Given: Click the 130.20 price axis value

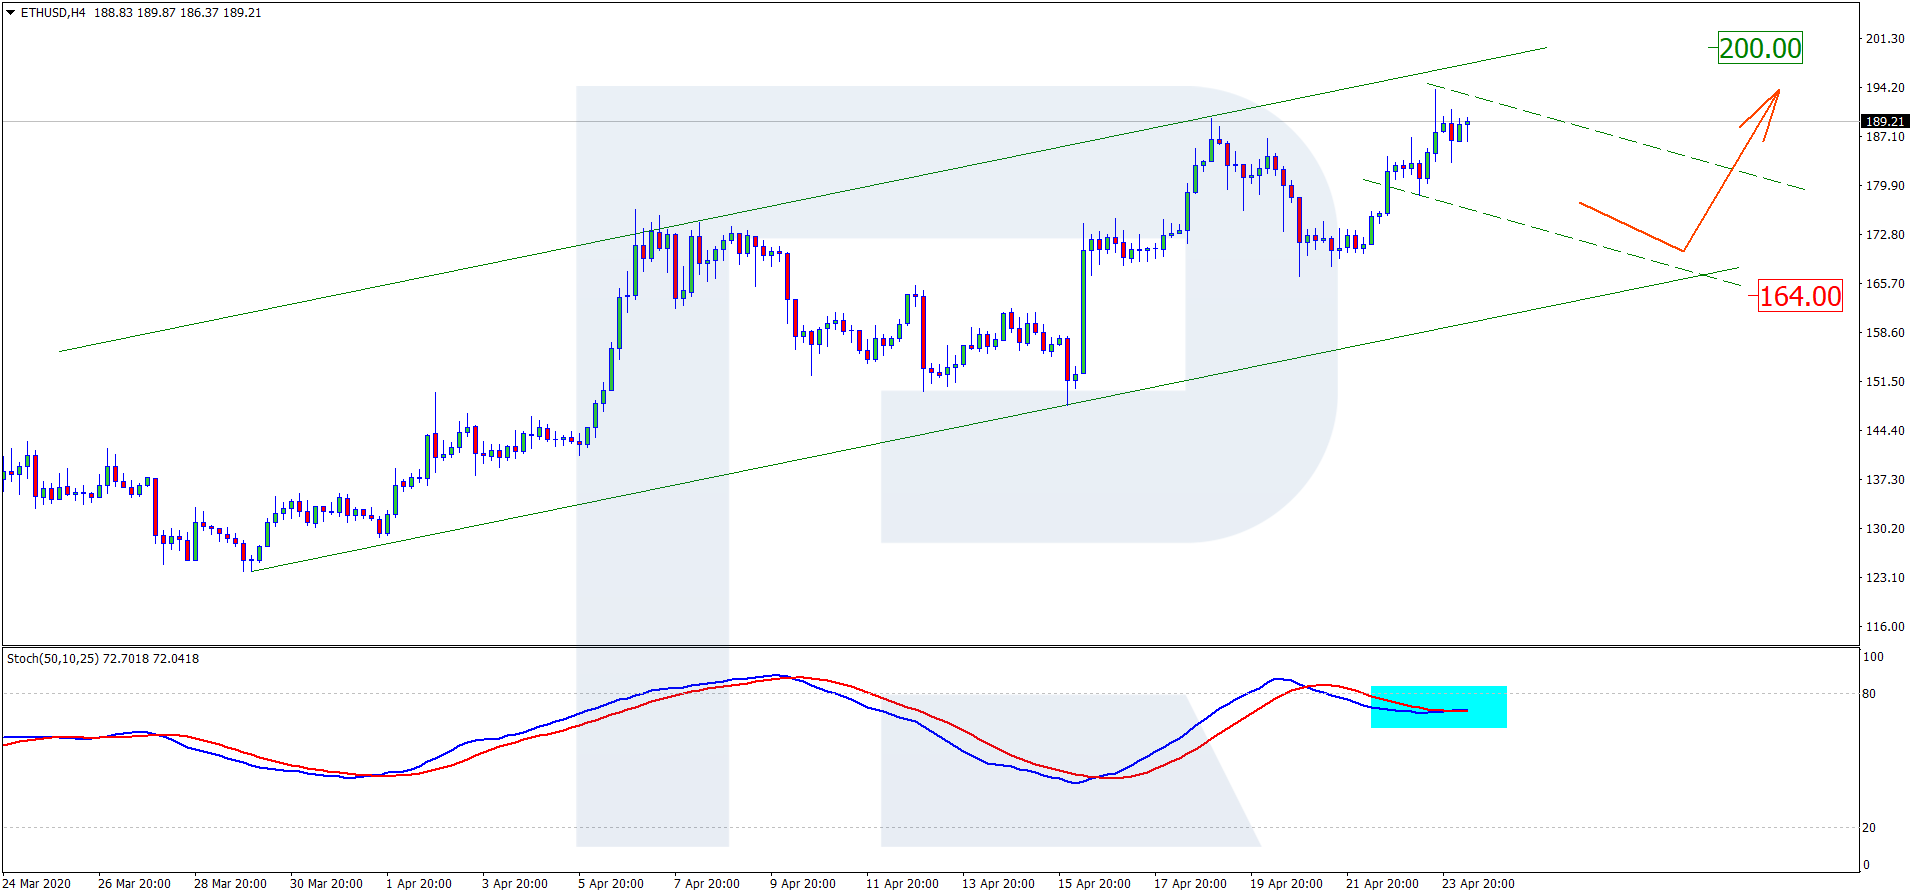Looking at the screenshot, I should coord(1885,529).
